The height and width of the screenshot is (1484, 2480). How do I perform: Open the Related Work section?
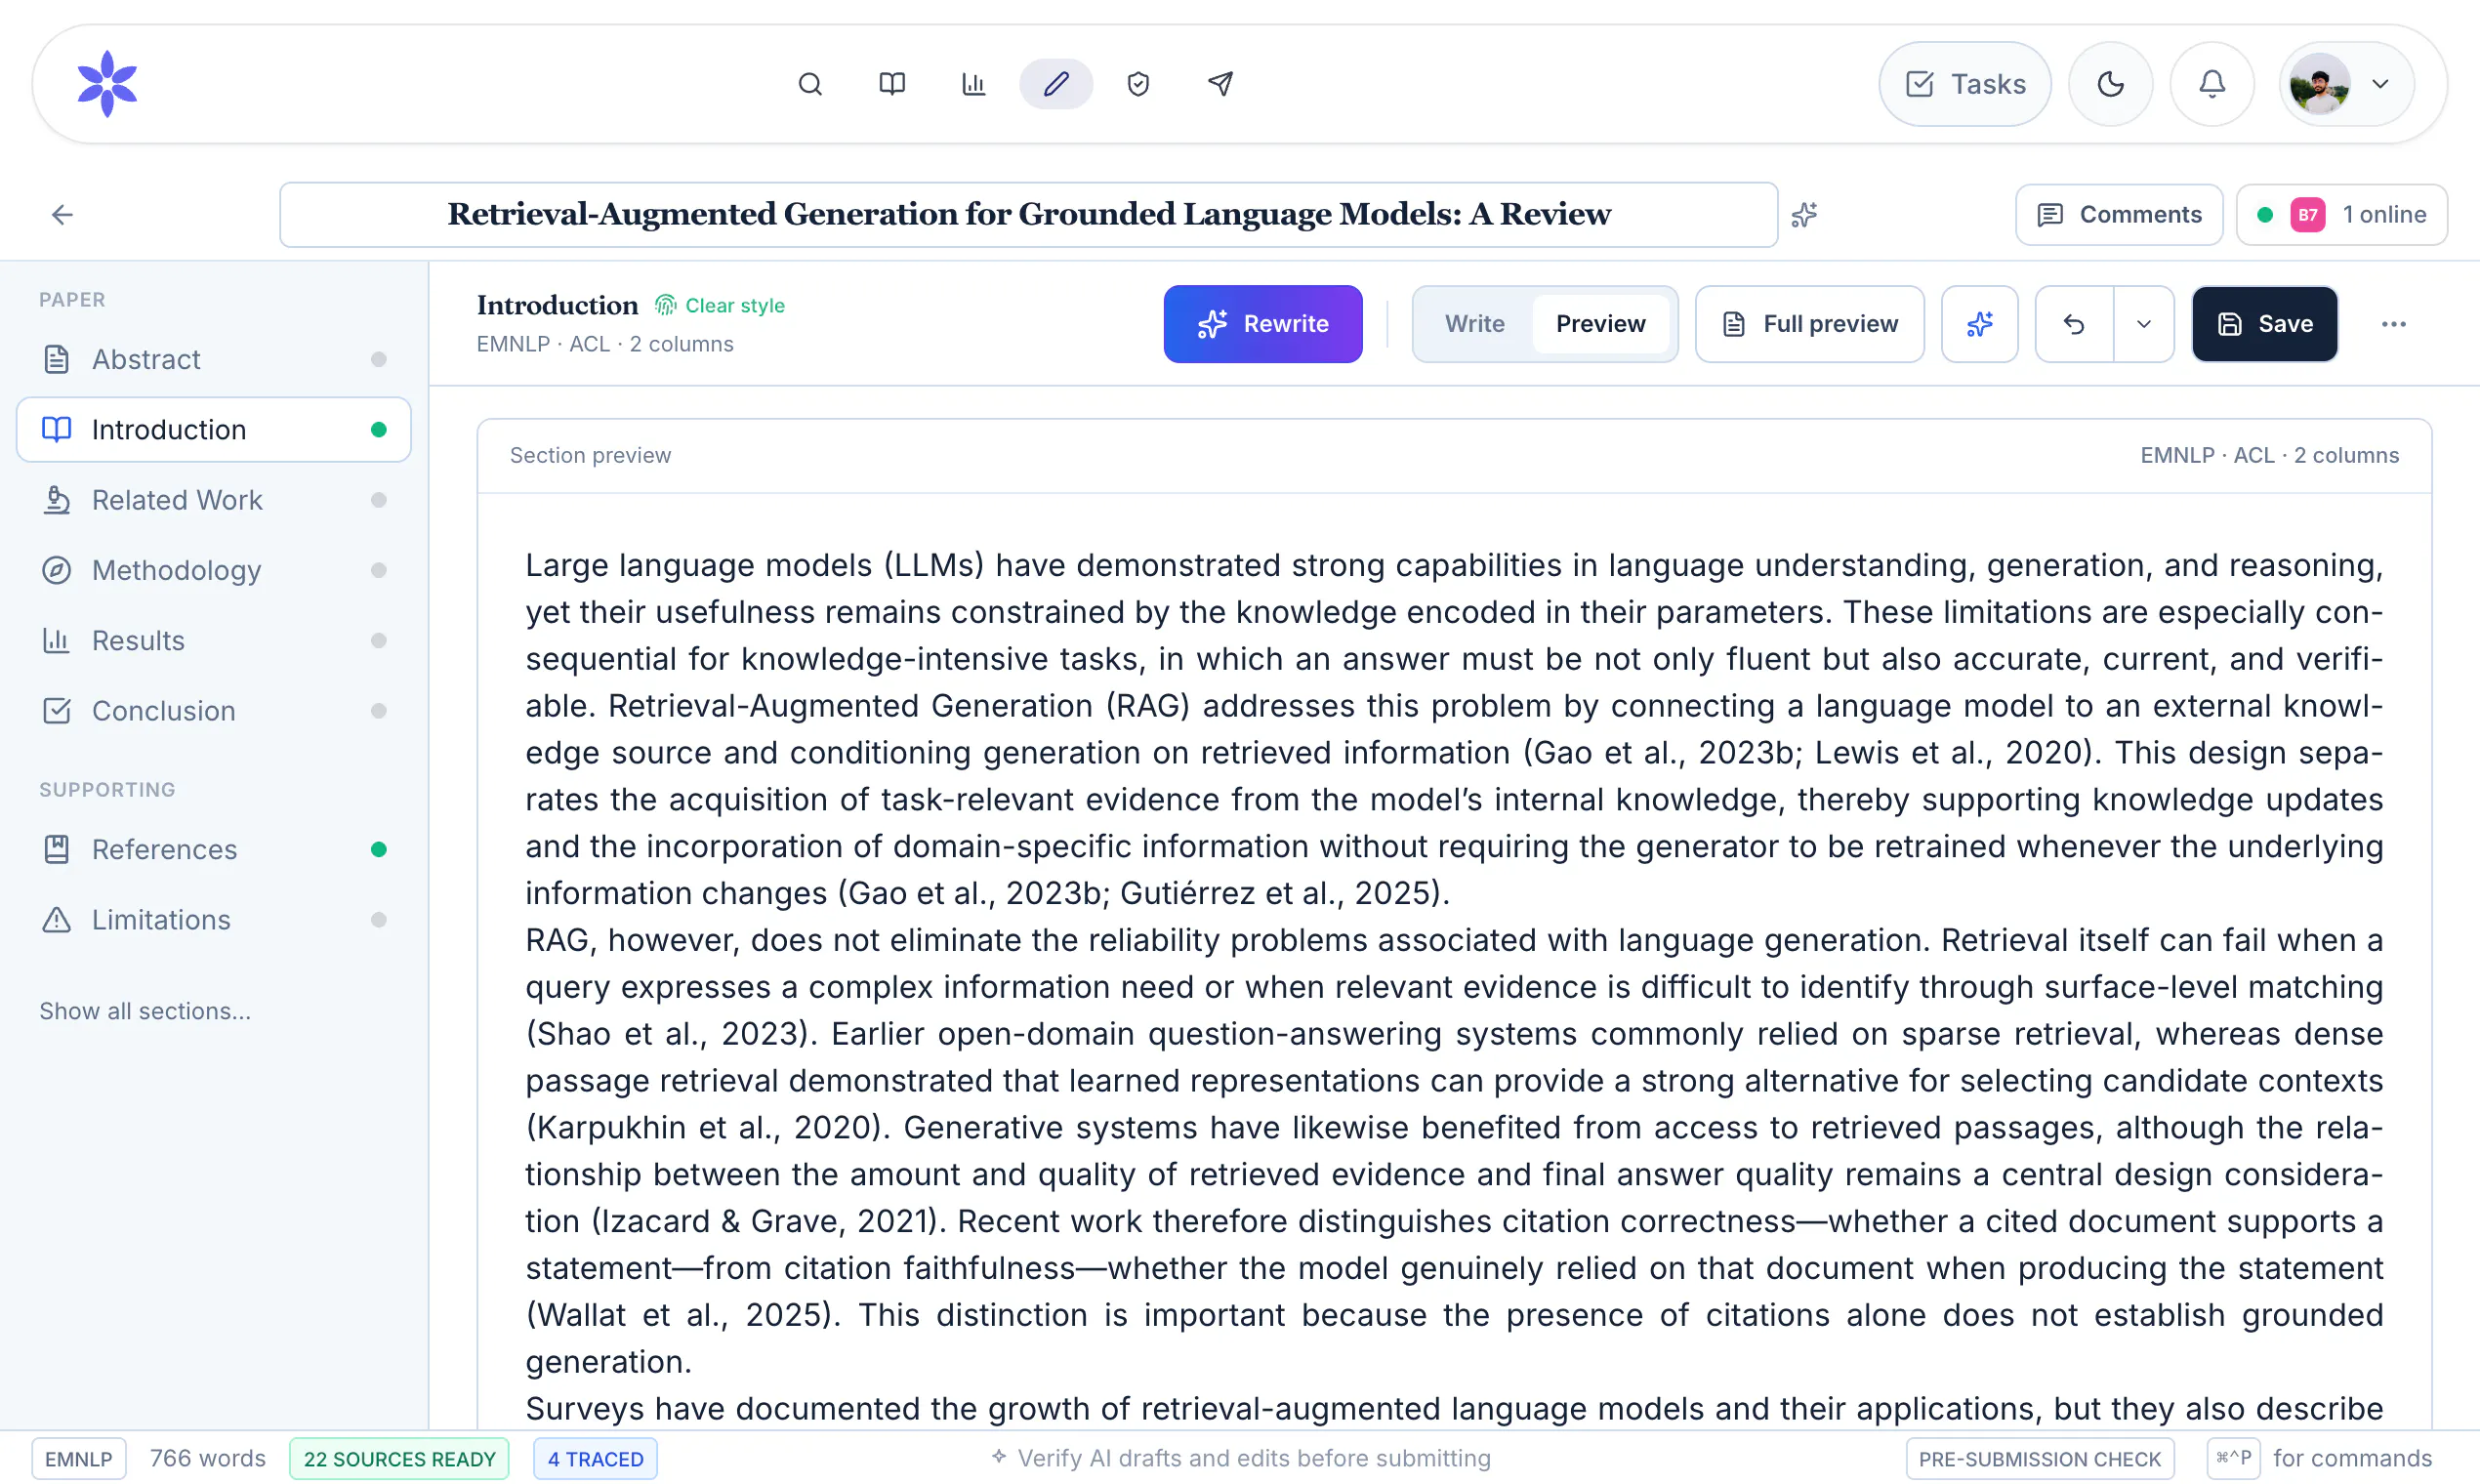pyautogui.click(x=213, y=500)
